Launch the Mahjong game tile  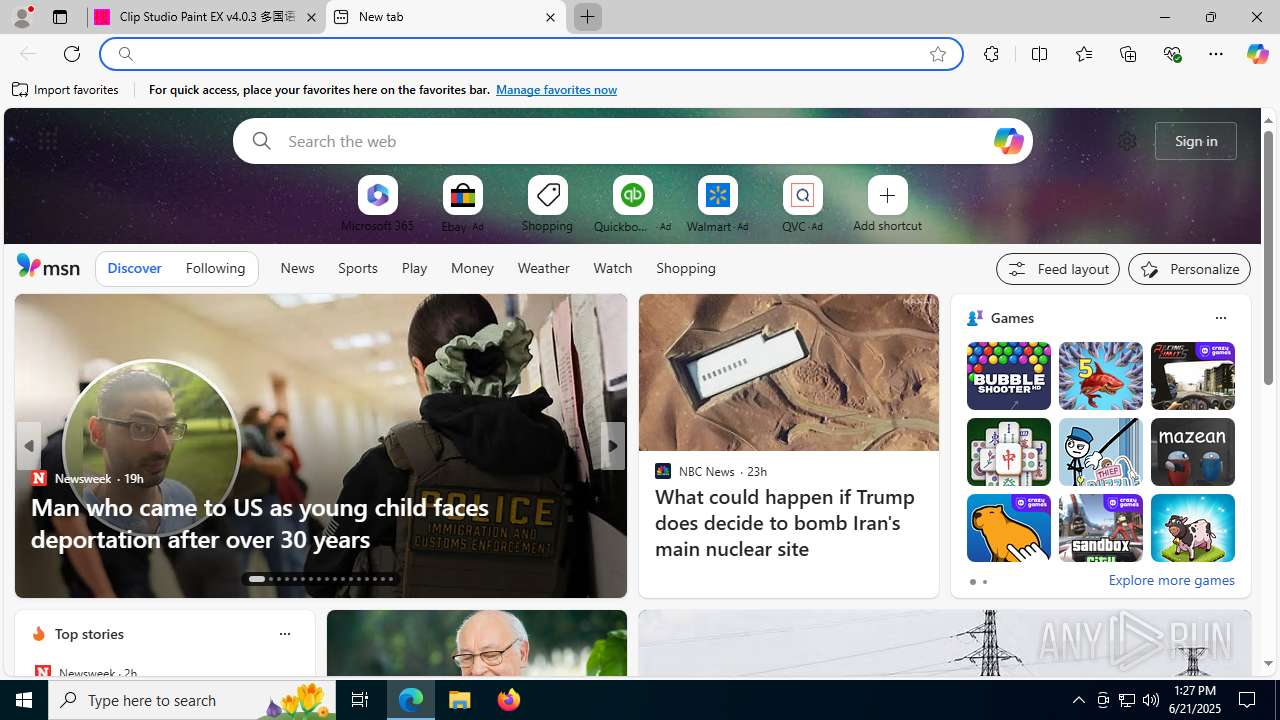coord(1008,452)
